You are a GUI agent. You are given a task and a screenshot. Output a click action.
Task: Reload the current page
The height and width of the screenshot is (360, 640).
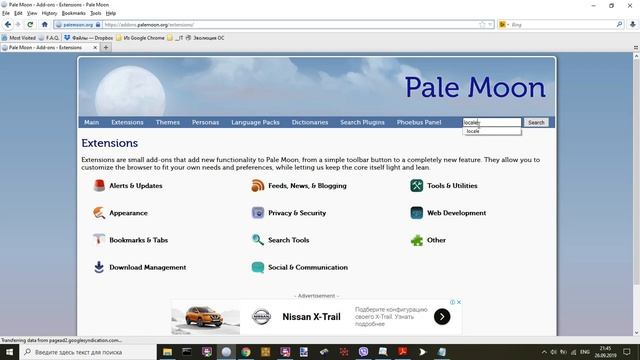[x=30, y=24]
